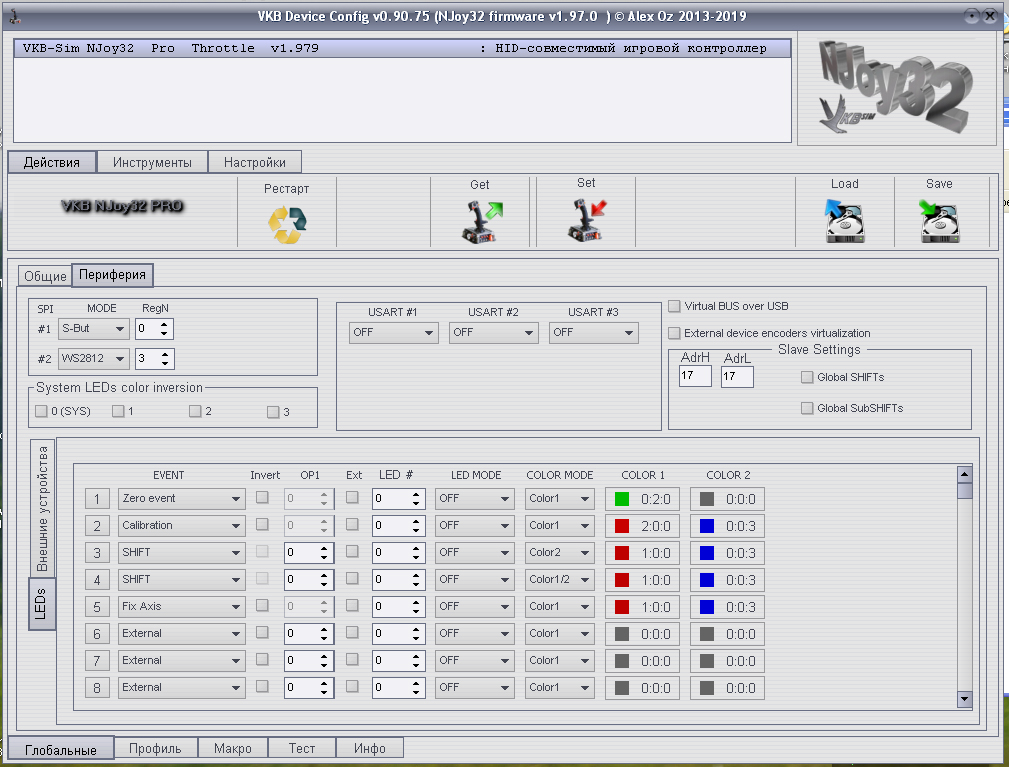Click the AdrL input field
Screen dimensions: 1009x767
(737, 376)
